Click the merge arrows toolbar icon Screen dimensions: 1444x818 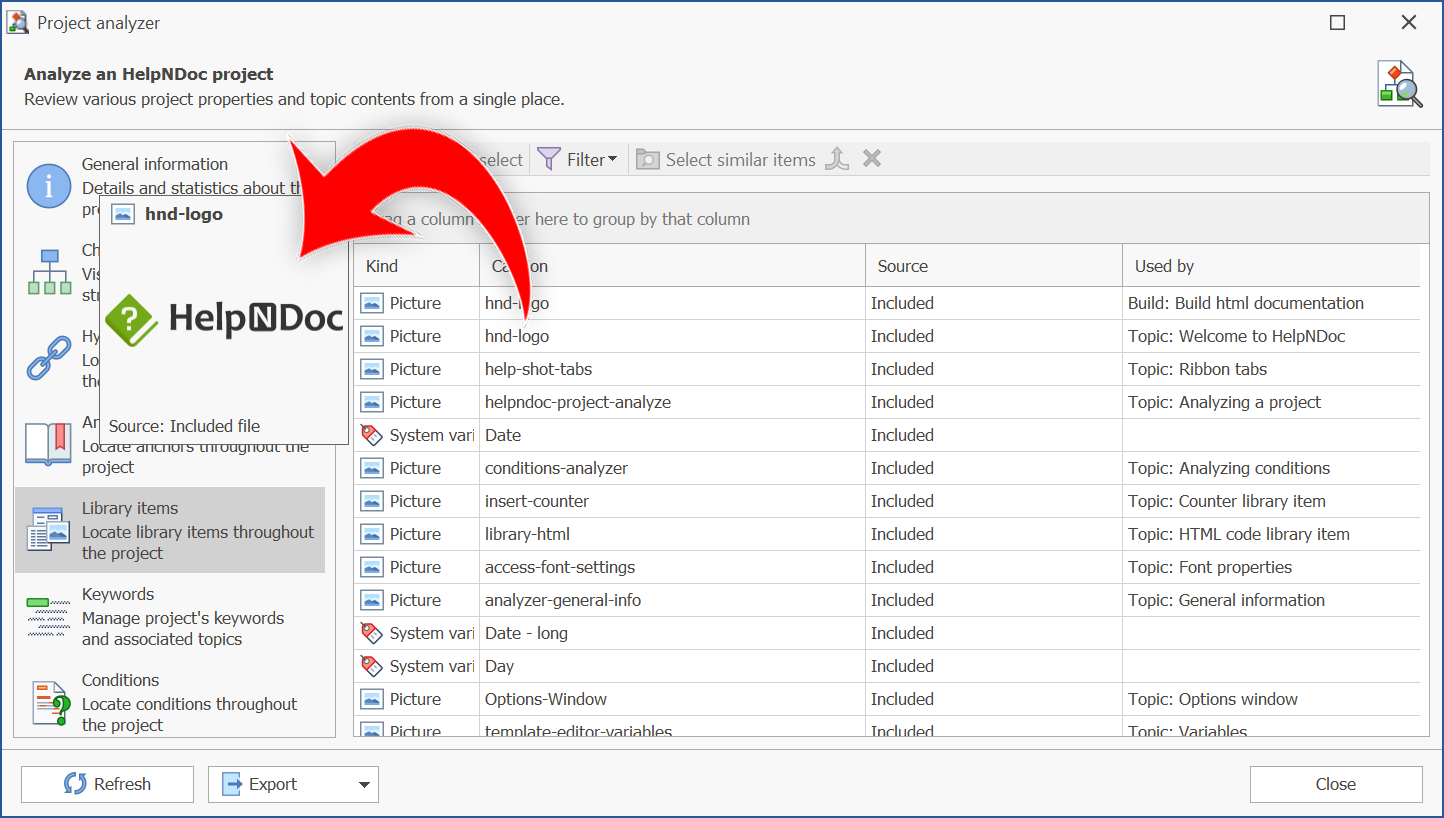[x=837, y=159]
